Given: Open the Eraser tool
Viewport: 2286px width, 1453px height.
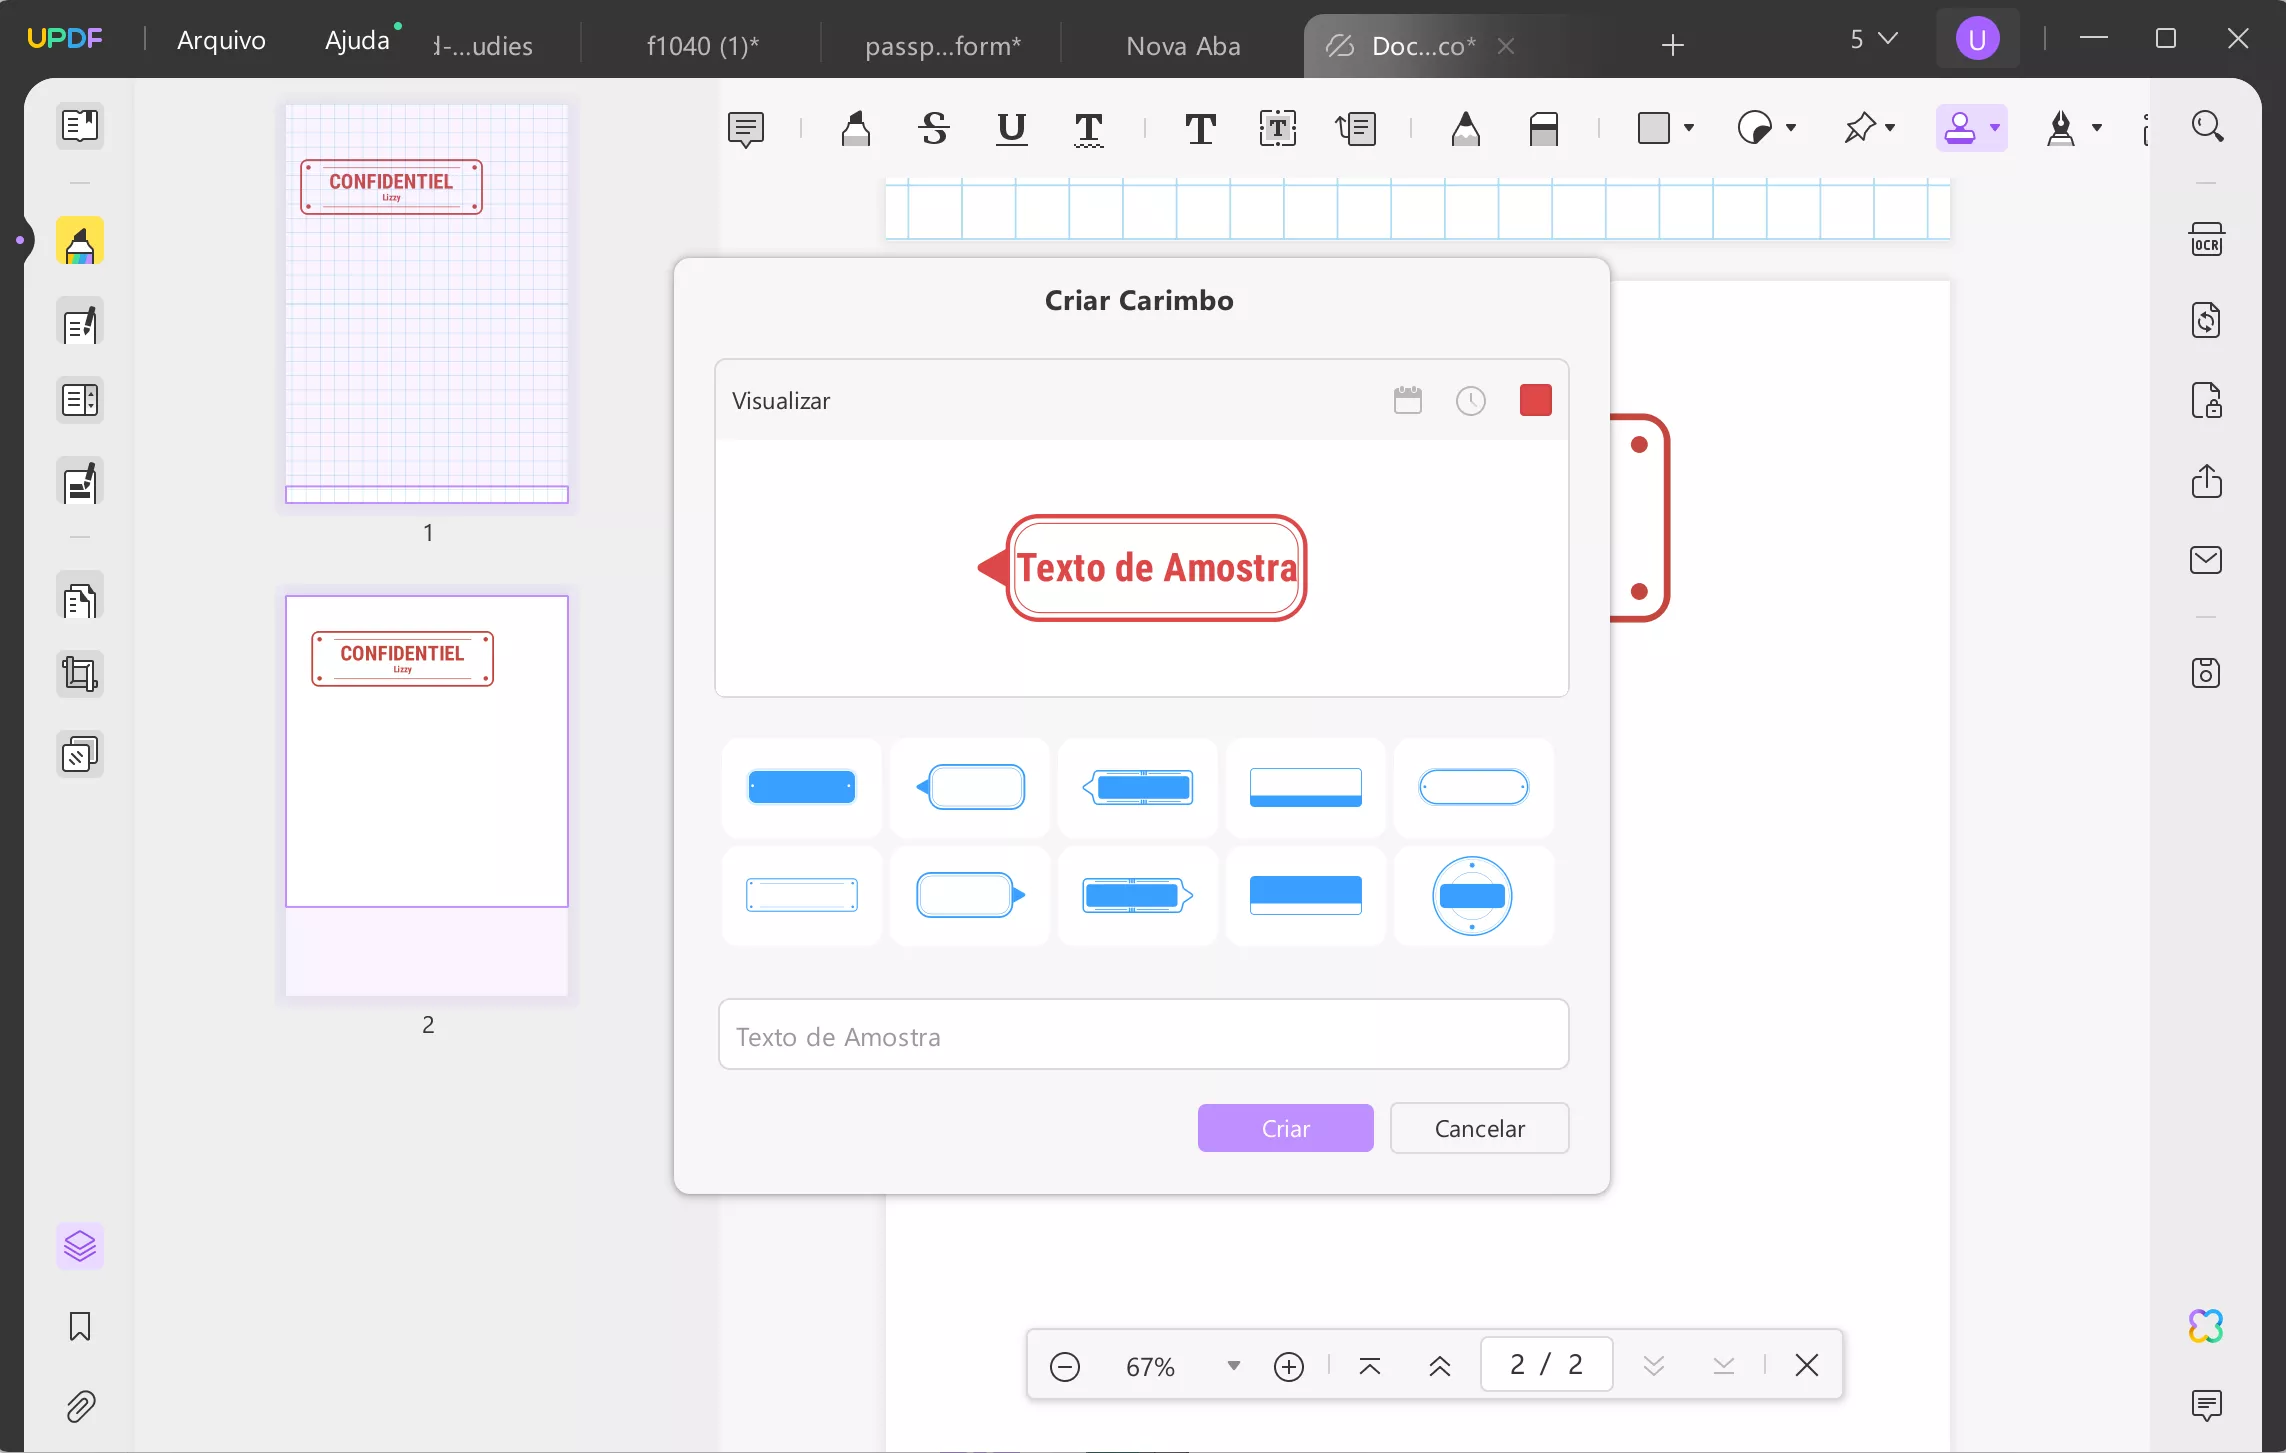Looking at the screenshot, I should (x=1543, y=129).
